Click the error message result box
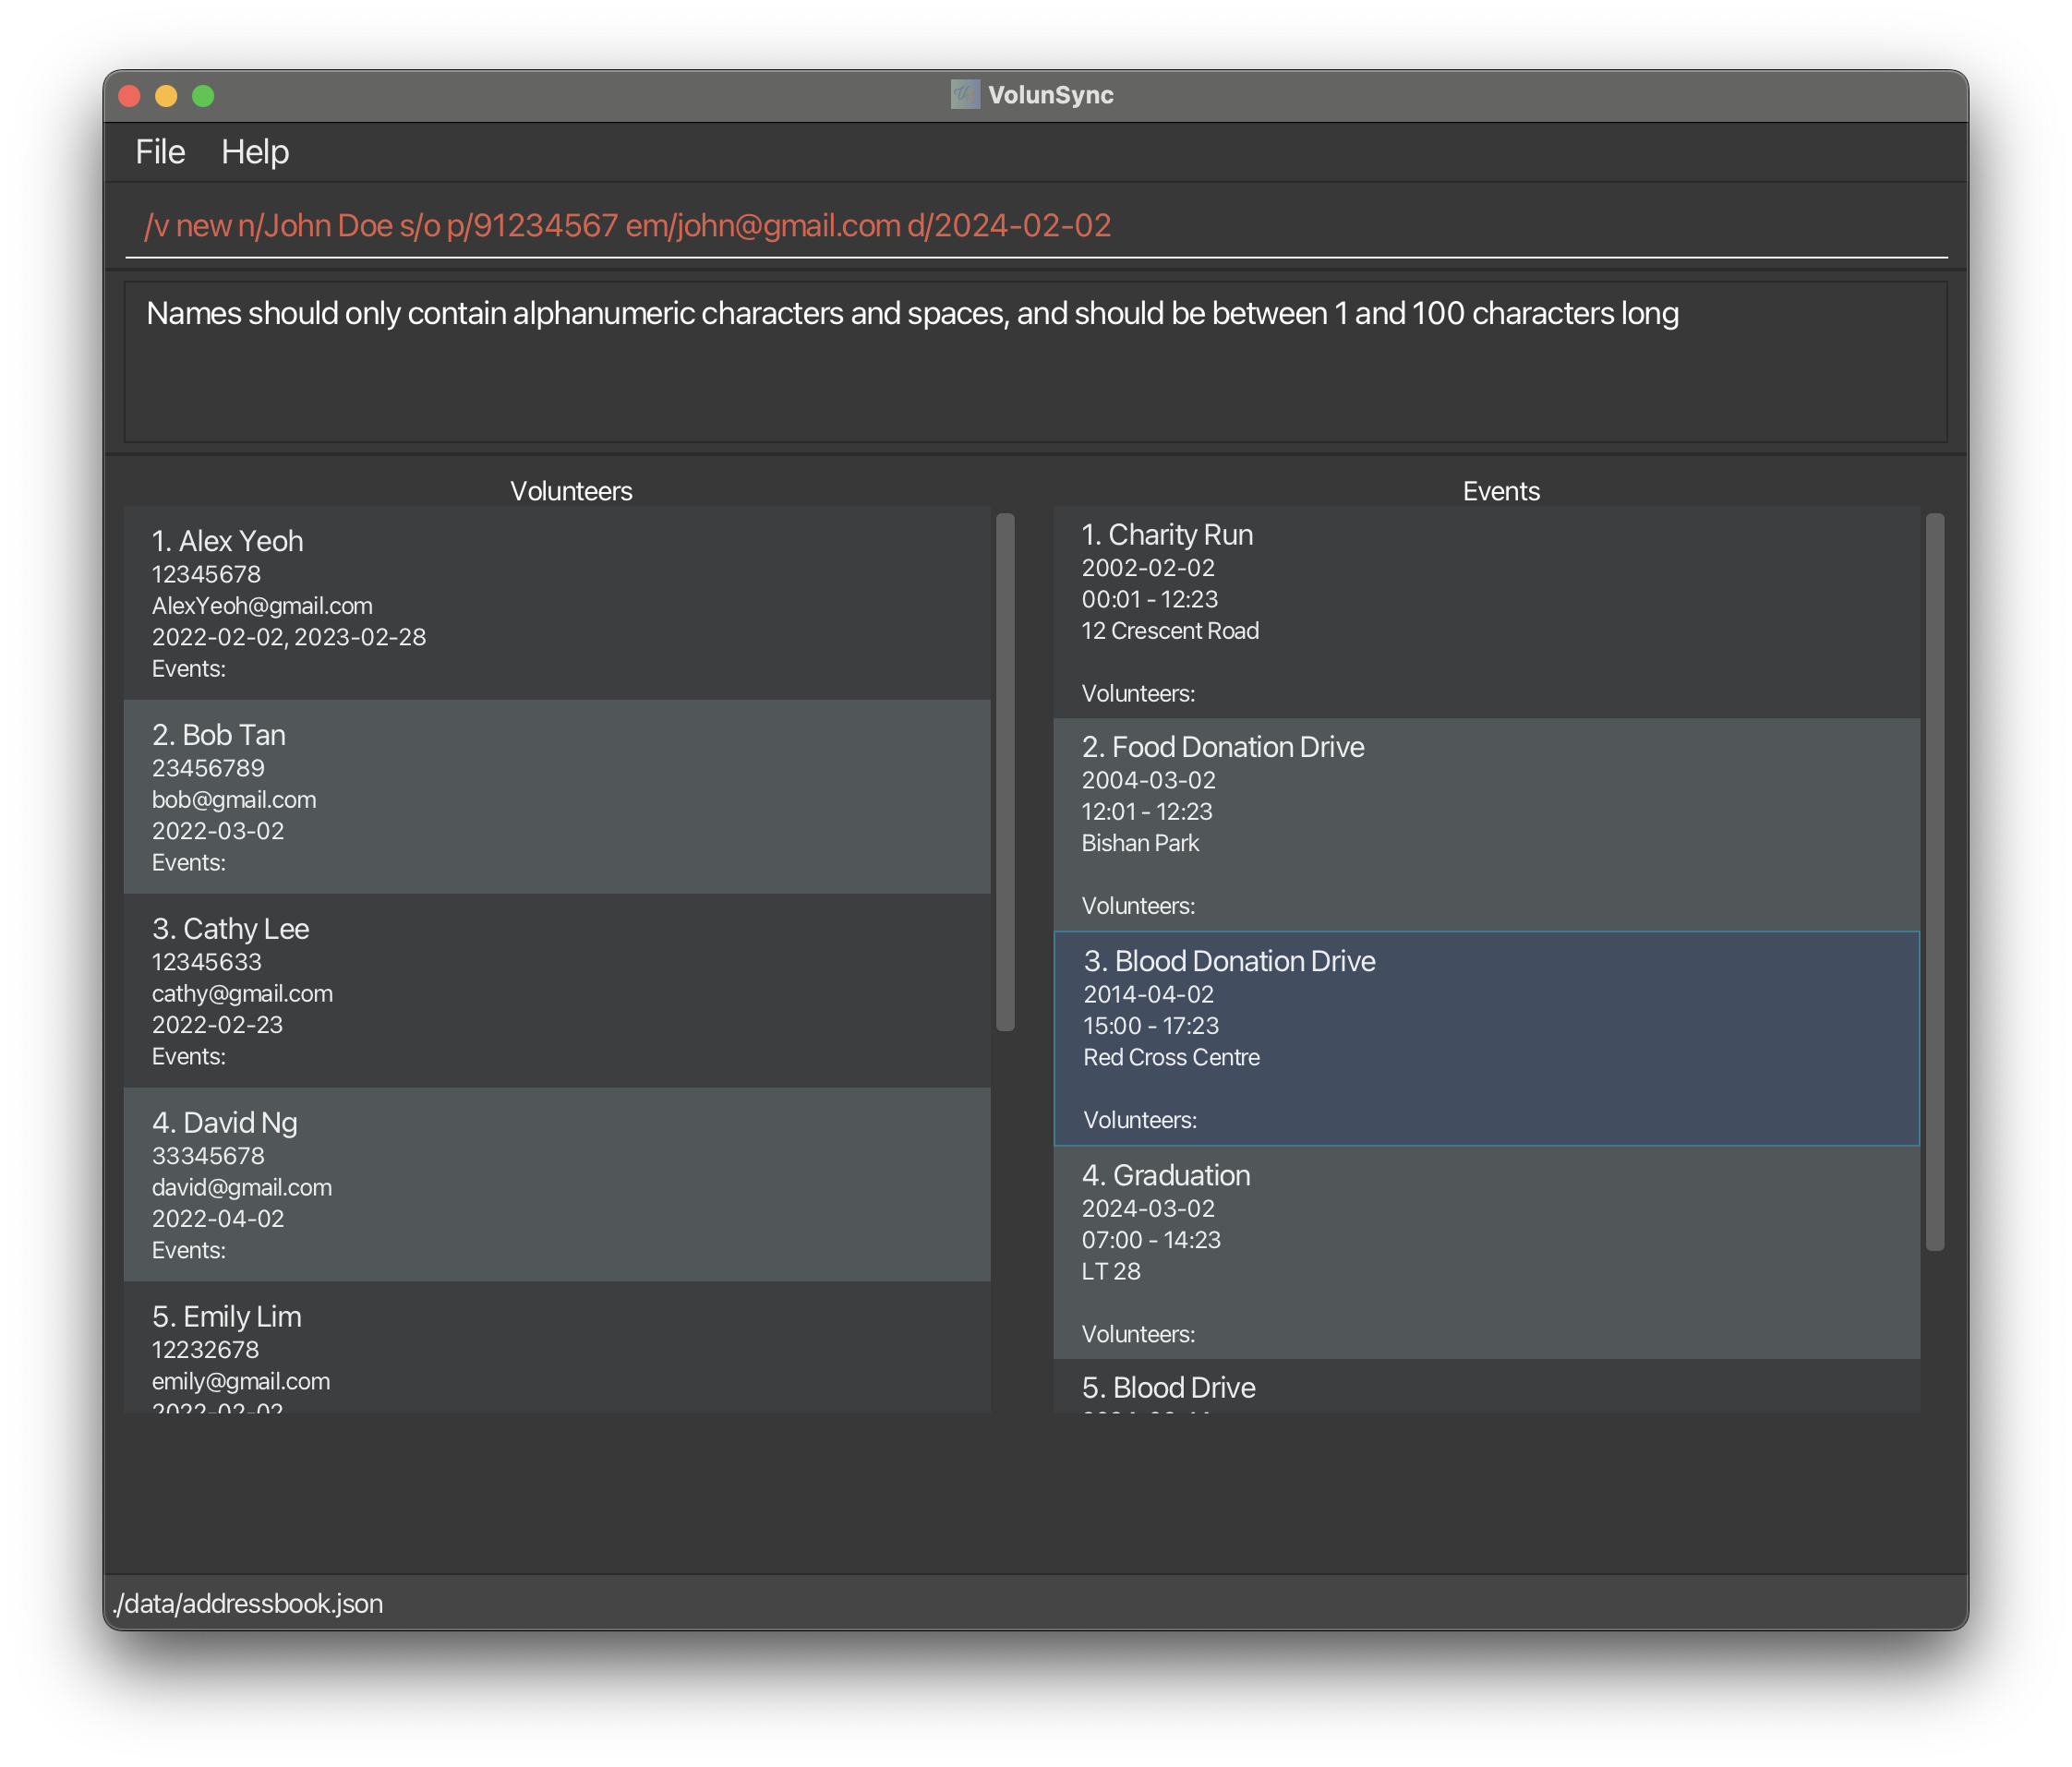 [1035, 361]
